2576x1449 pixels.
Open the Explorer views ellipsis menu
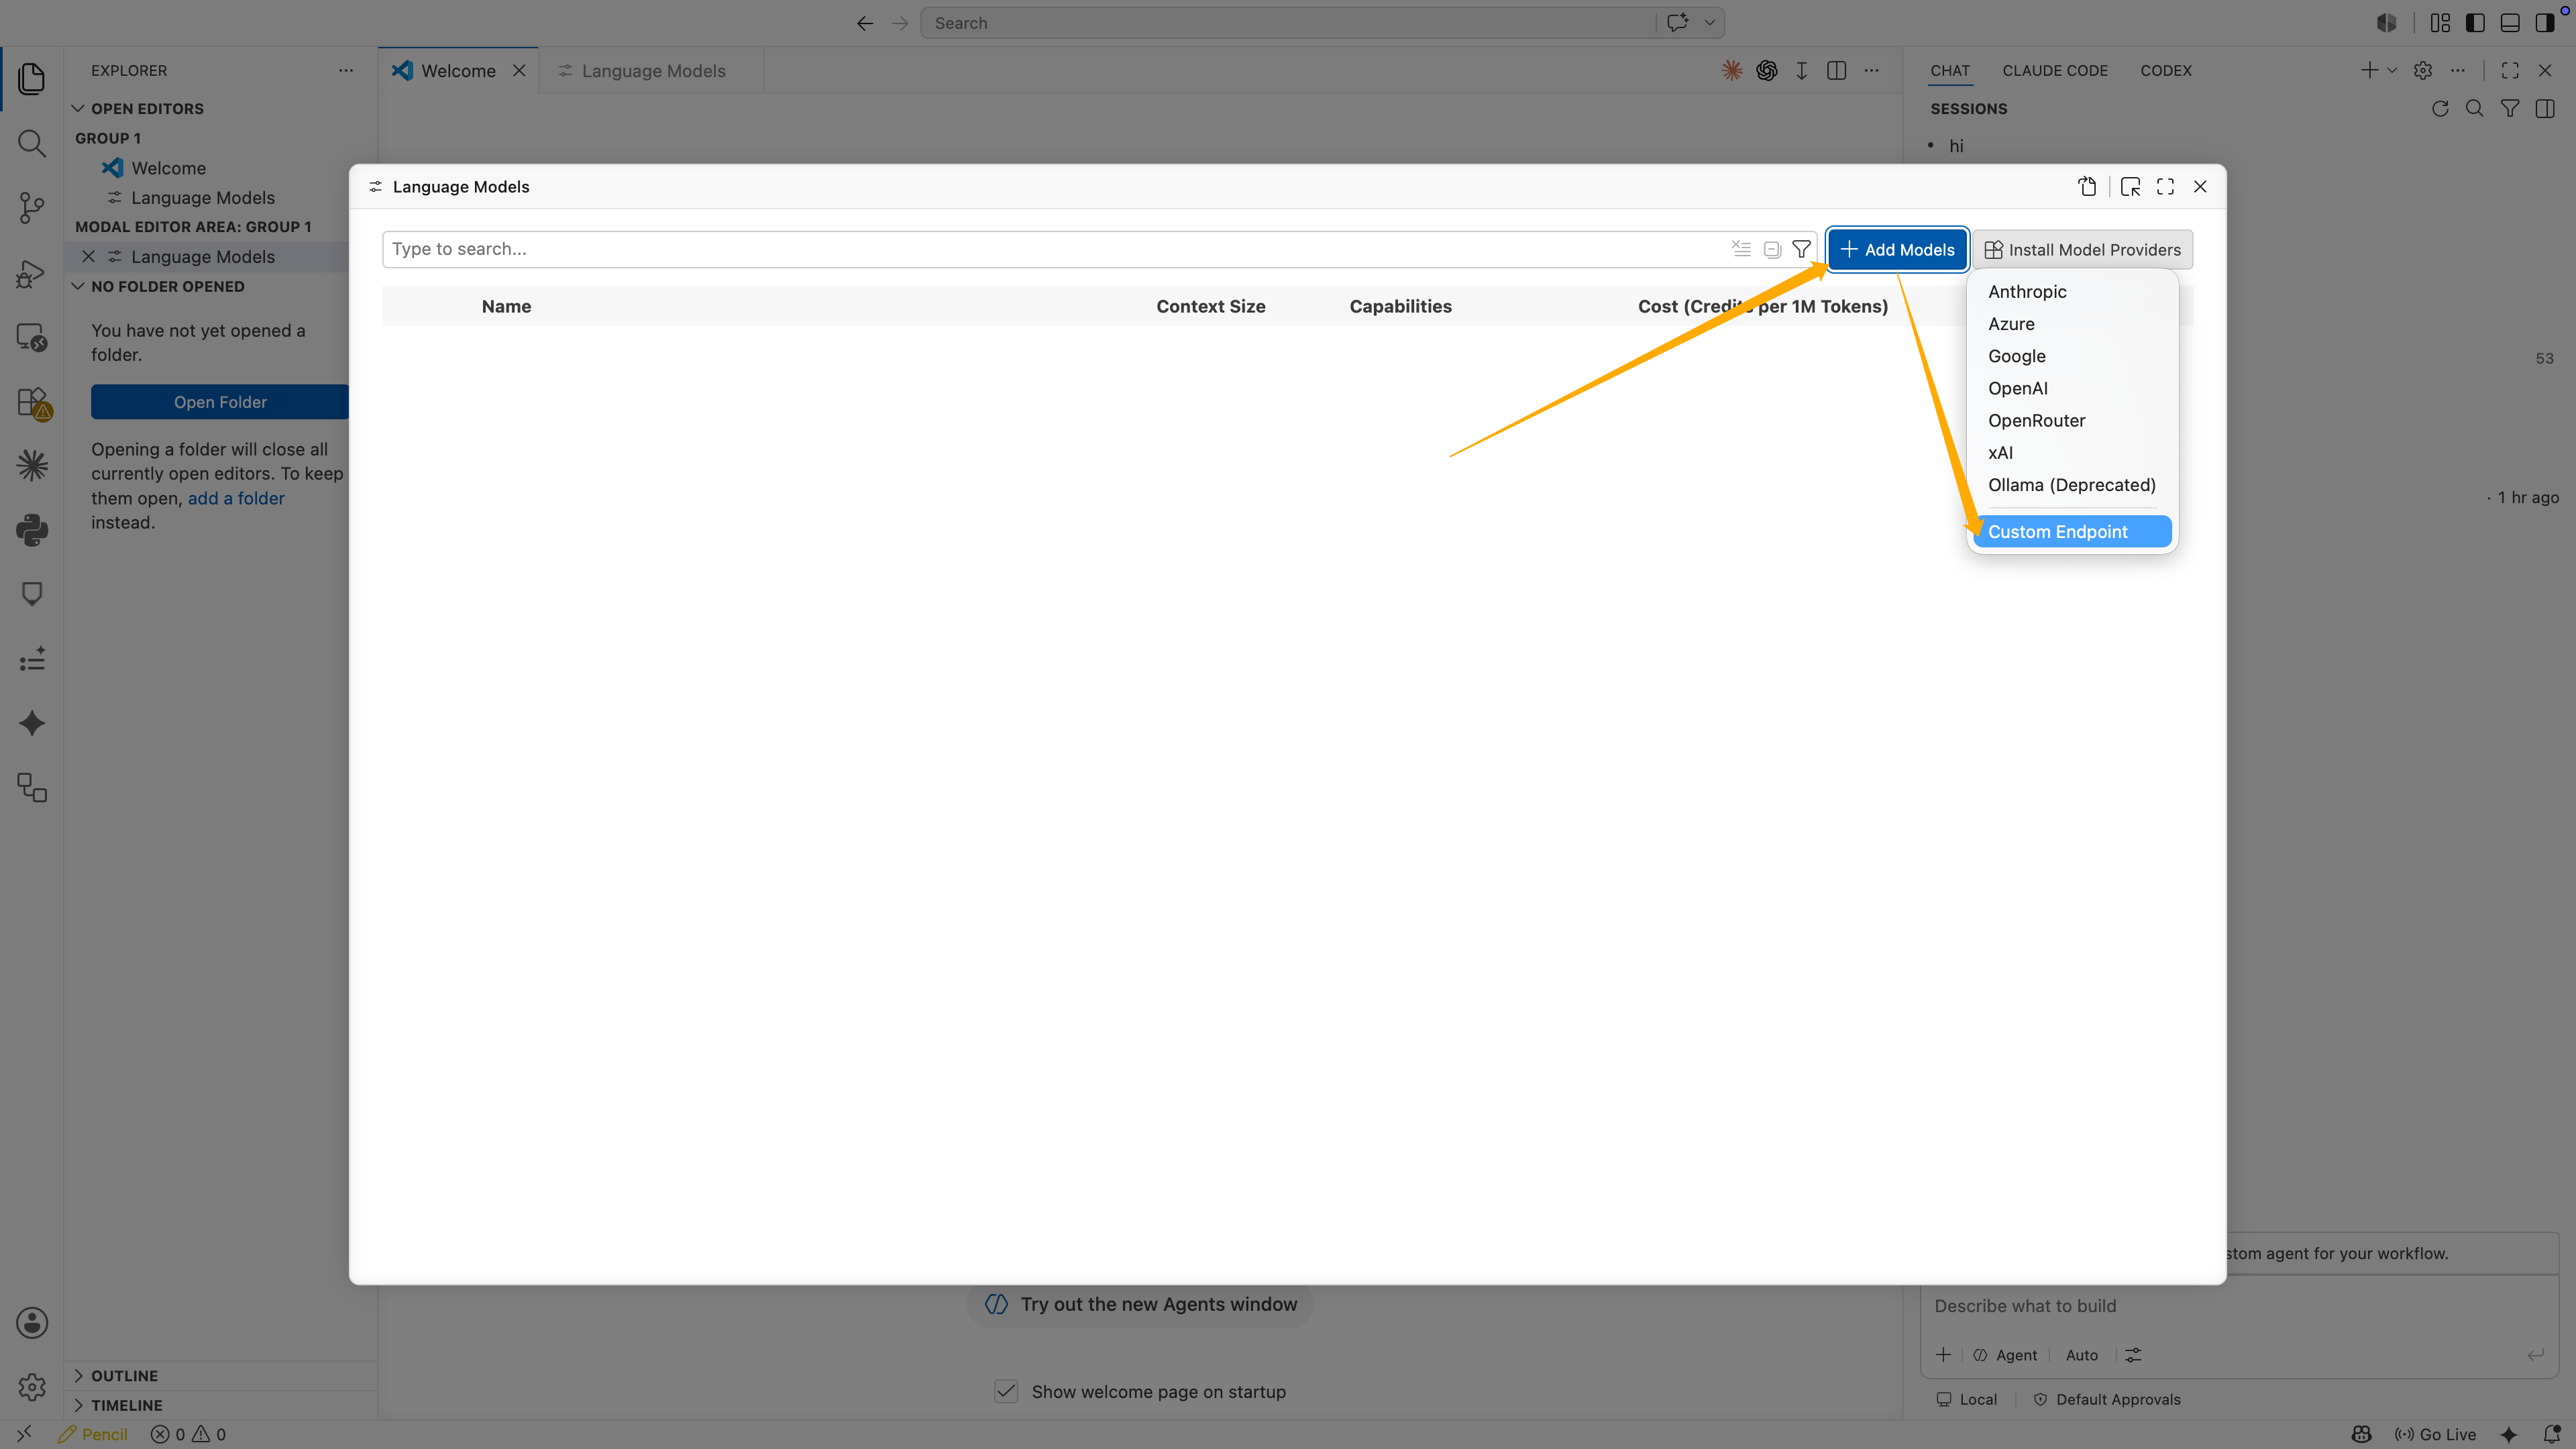[345, 70]
